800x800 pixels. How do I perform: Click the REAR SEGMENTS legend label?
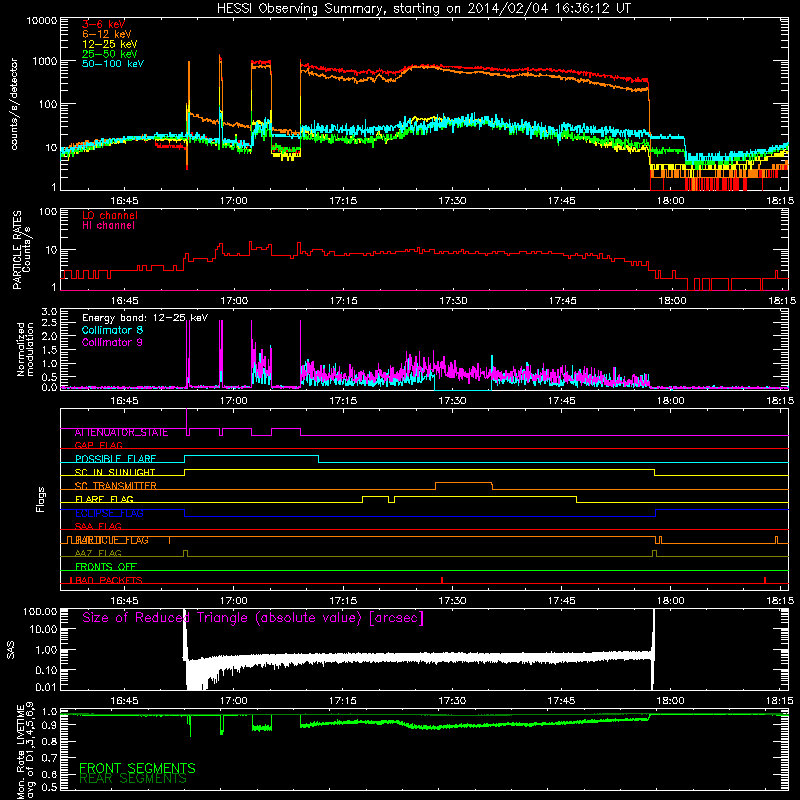(x=133, y=779)
